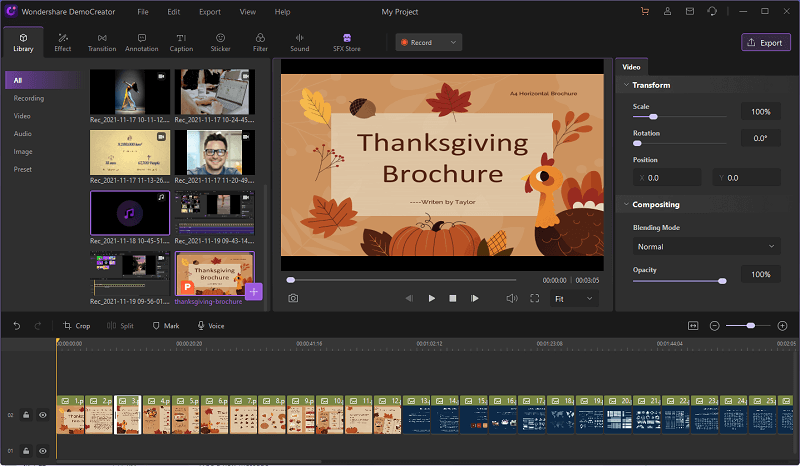Collapse the Transform section
The height and width of the screenshot is (466, 800).
click(625, 85)
